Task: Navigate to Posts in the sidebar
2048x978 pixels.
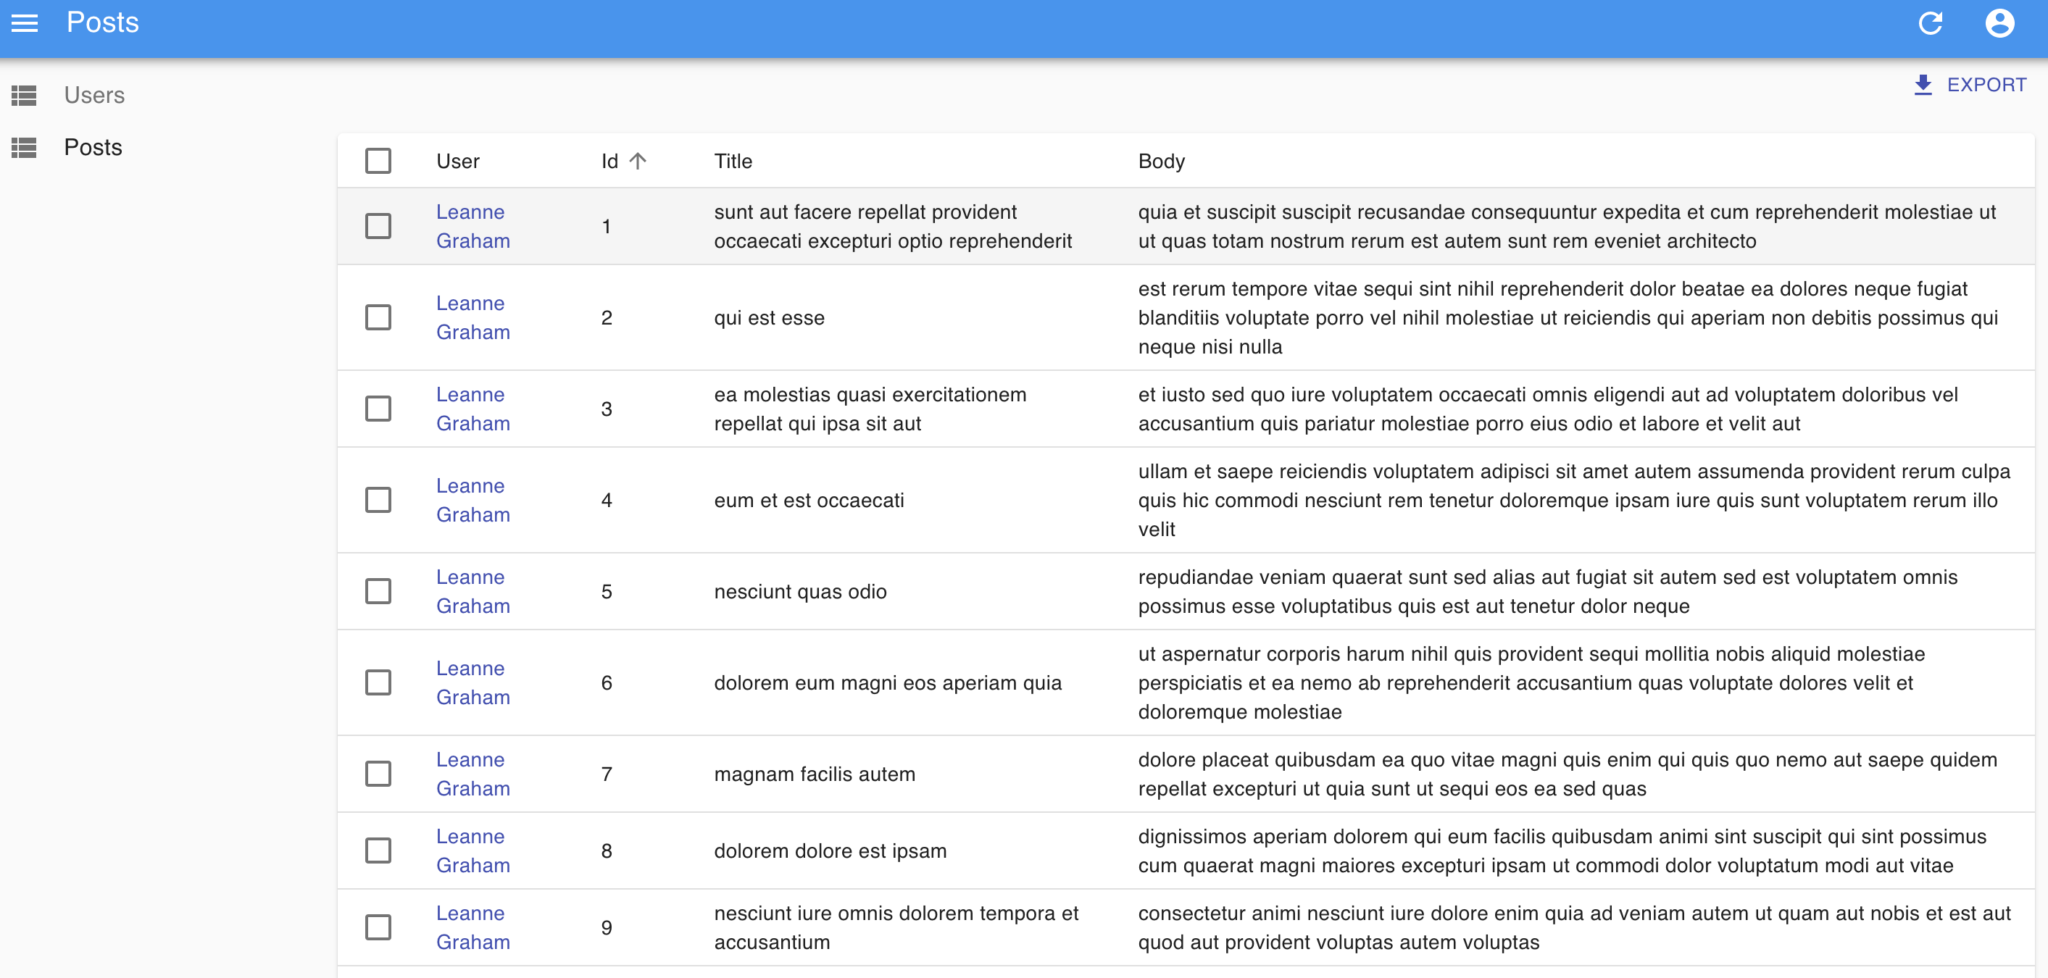Action: pos(92,147)
